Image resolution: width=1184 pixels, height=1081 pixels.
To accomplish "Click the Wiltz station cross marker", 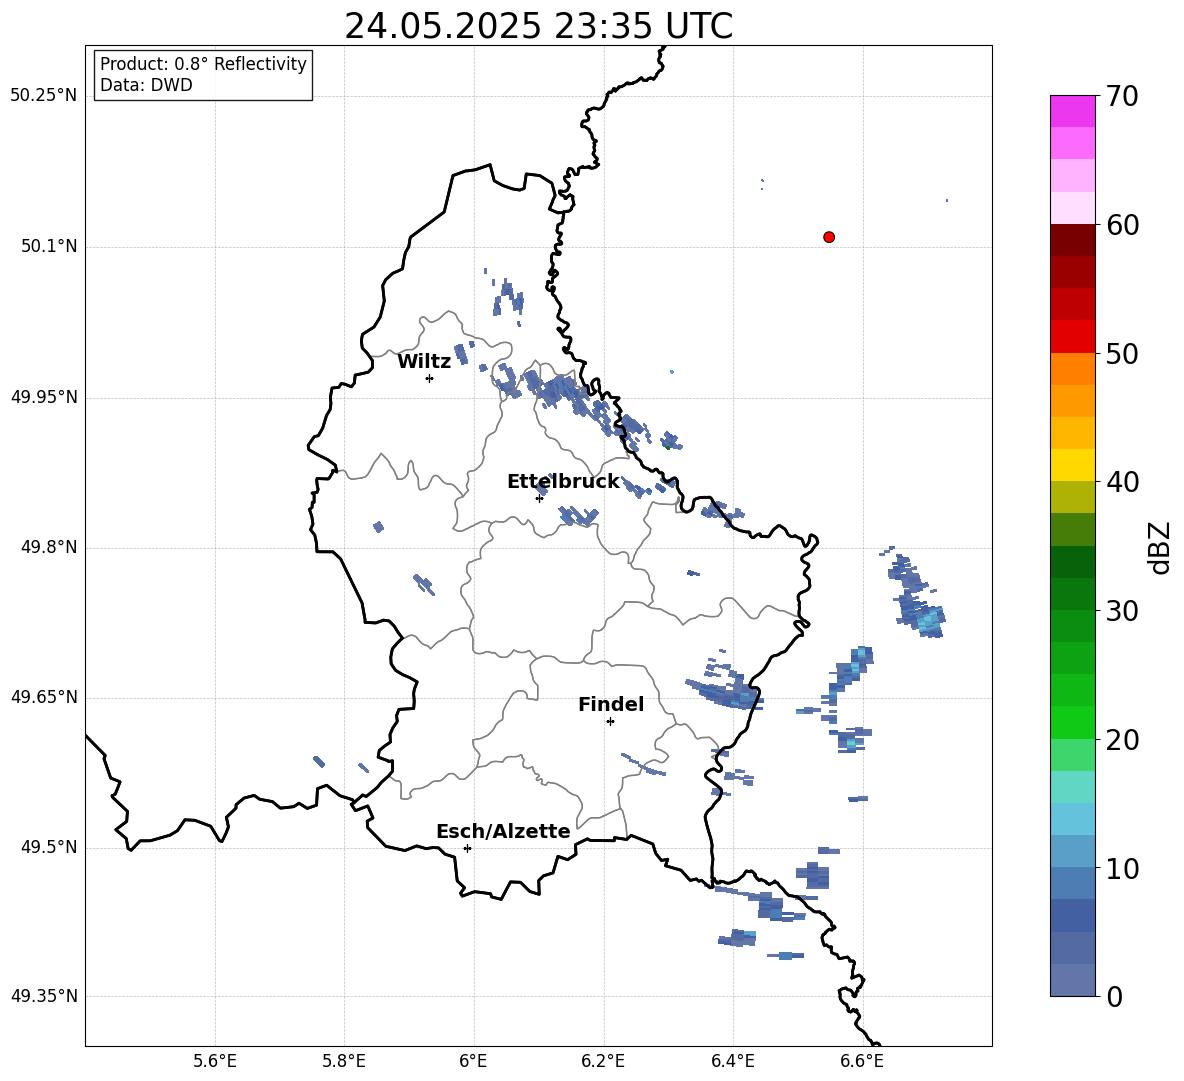I will point(430,378).
